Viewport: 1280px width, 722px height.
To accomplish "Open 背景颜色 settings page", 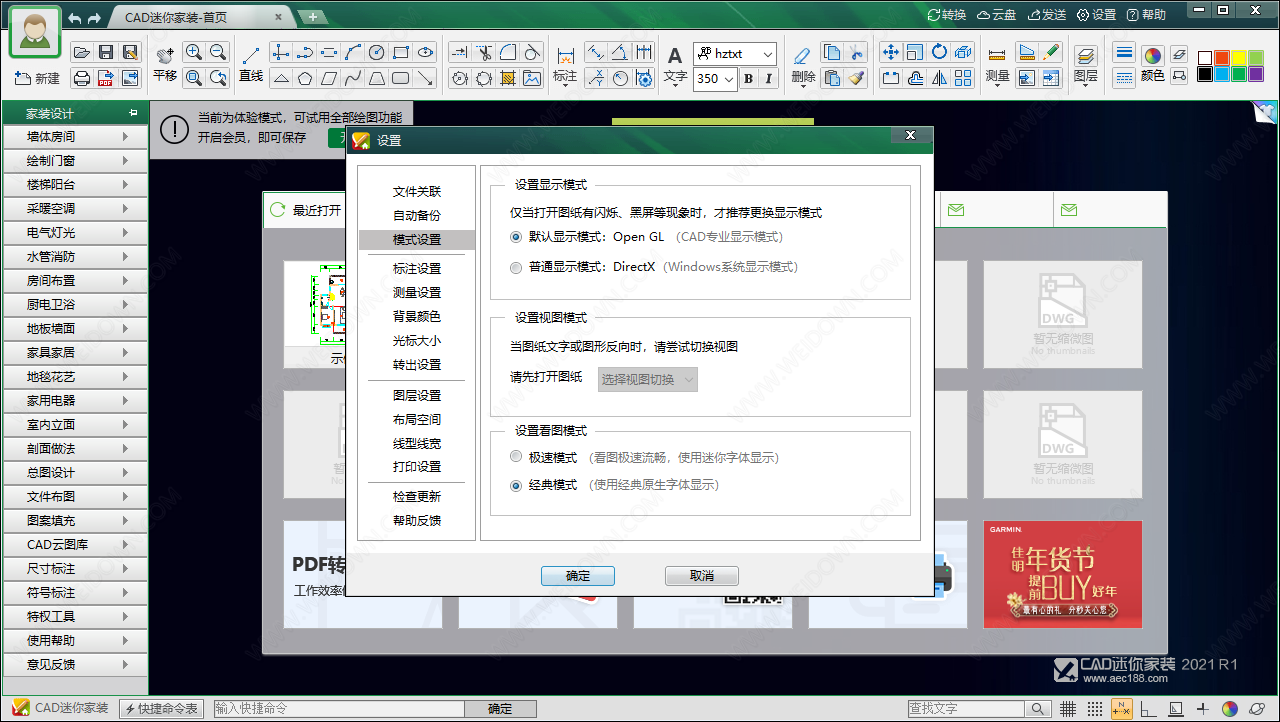I will (x=417, y=316).
